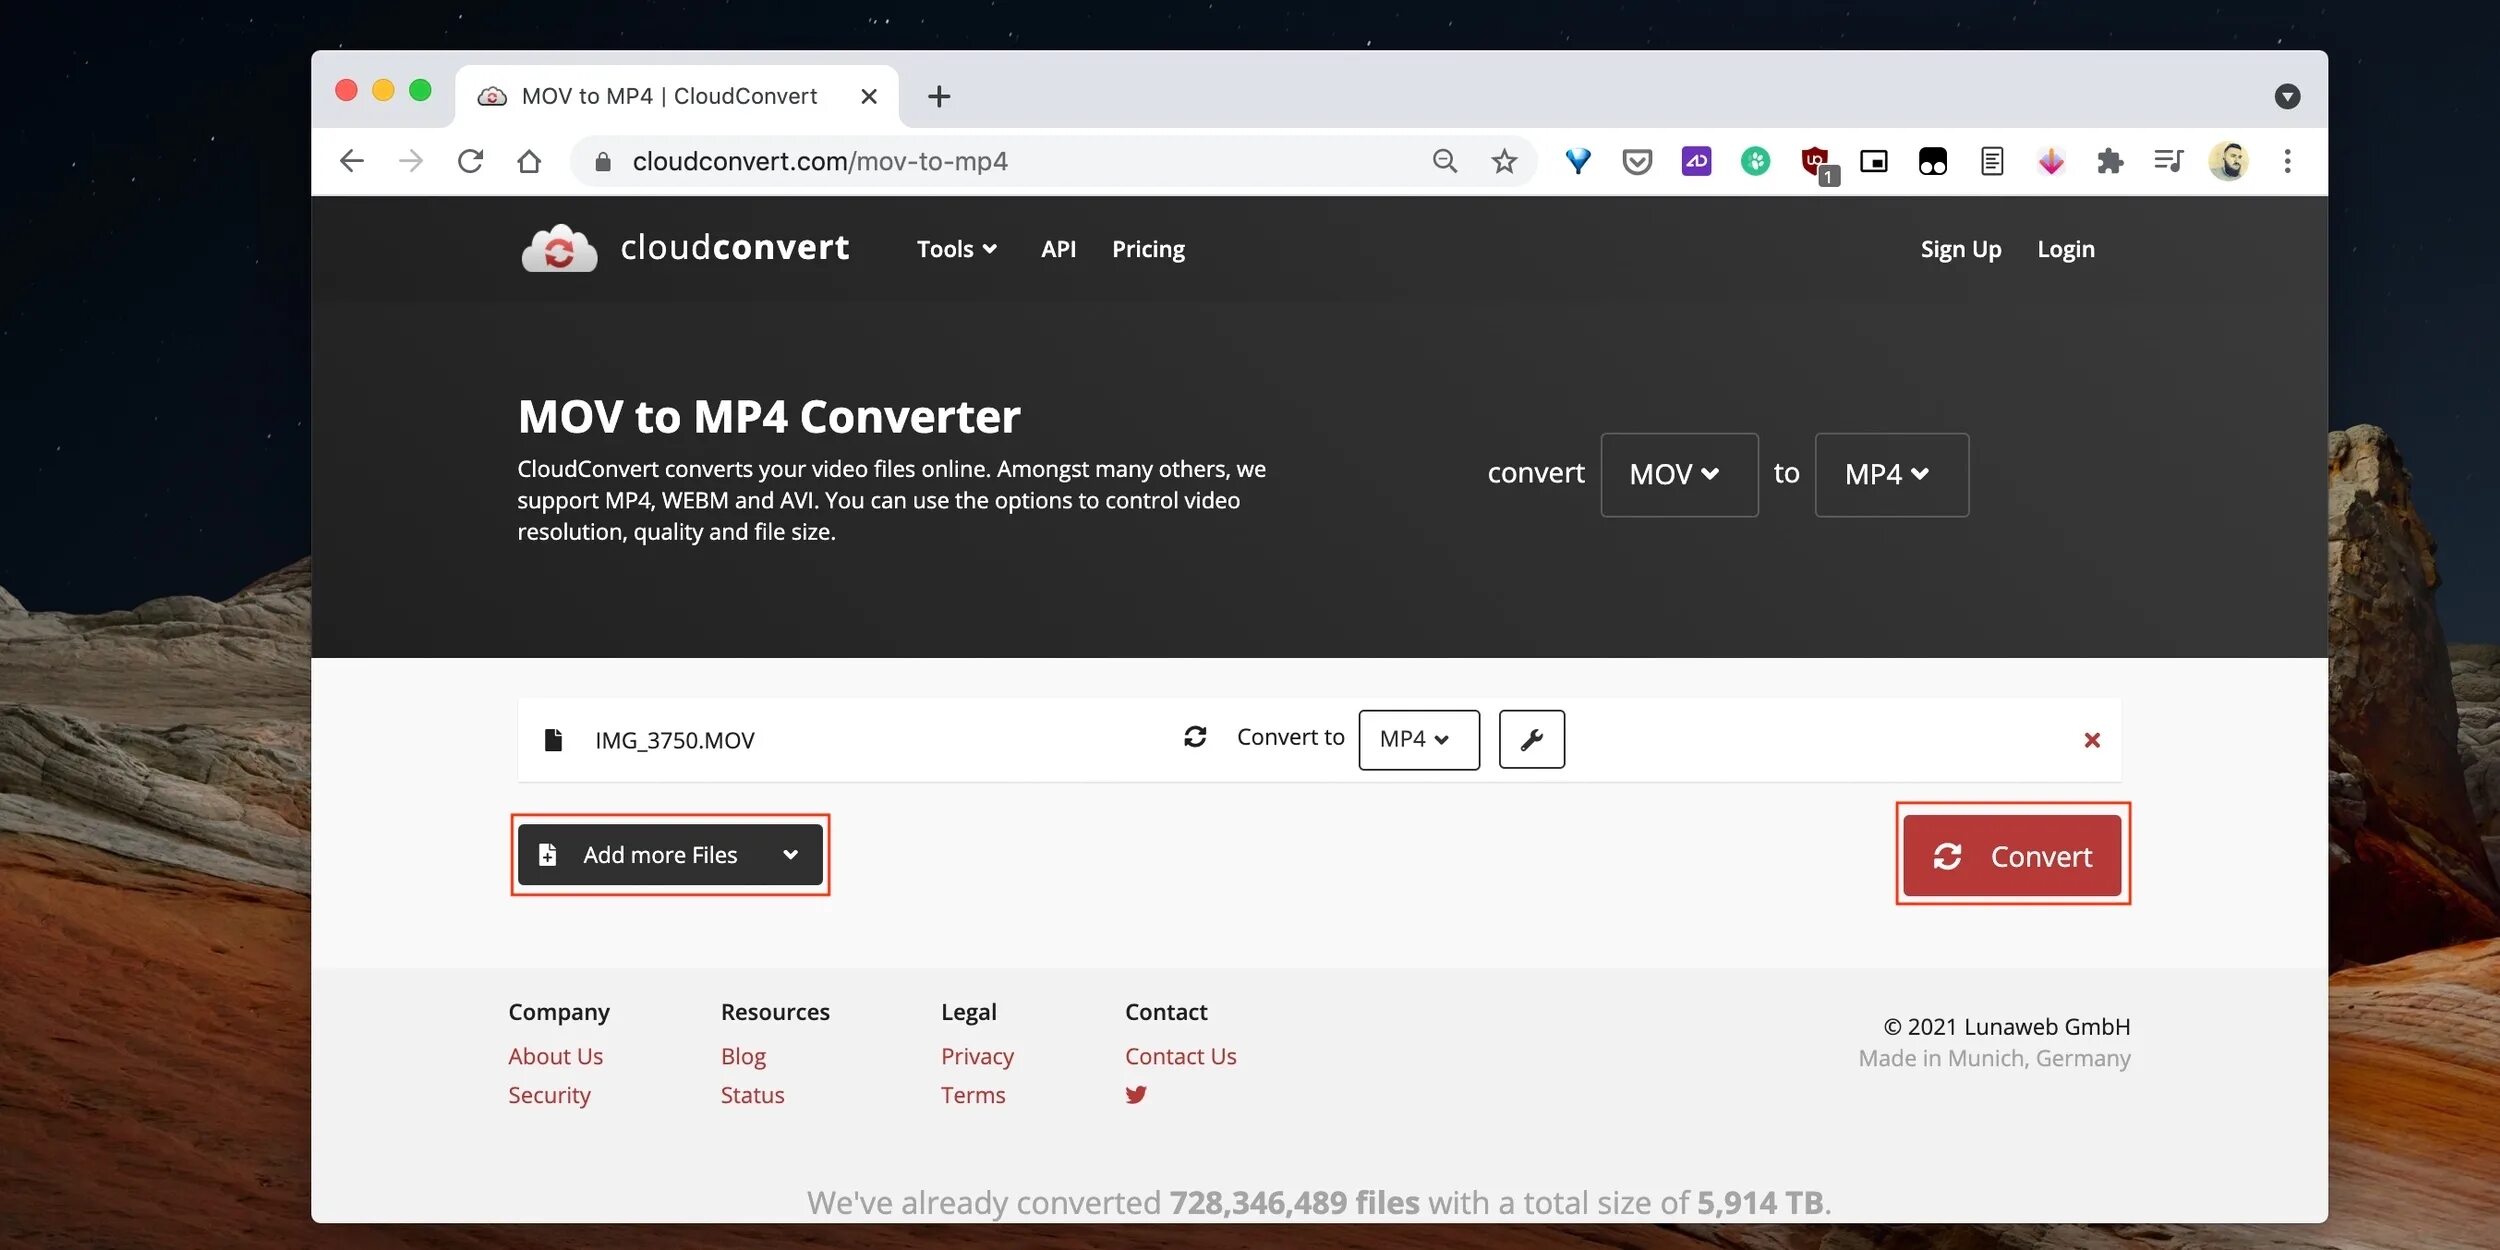The height and width of the screenshot is (1250, 2500).
Task: Bookmark this page with the star icon
Action: point(1504,161)
